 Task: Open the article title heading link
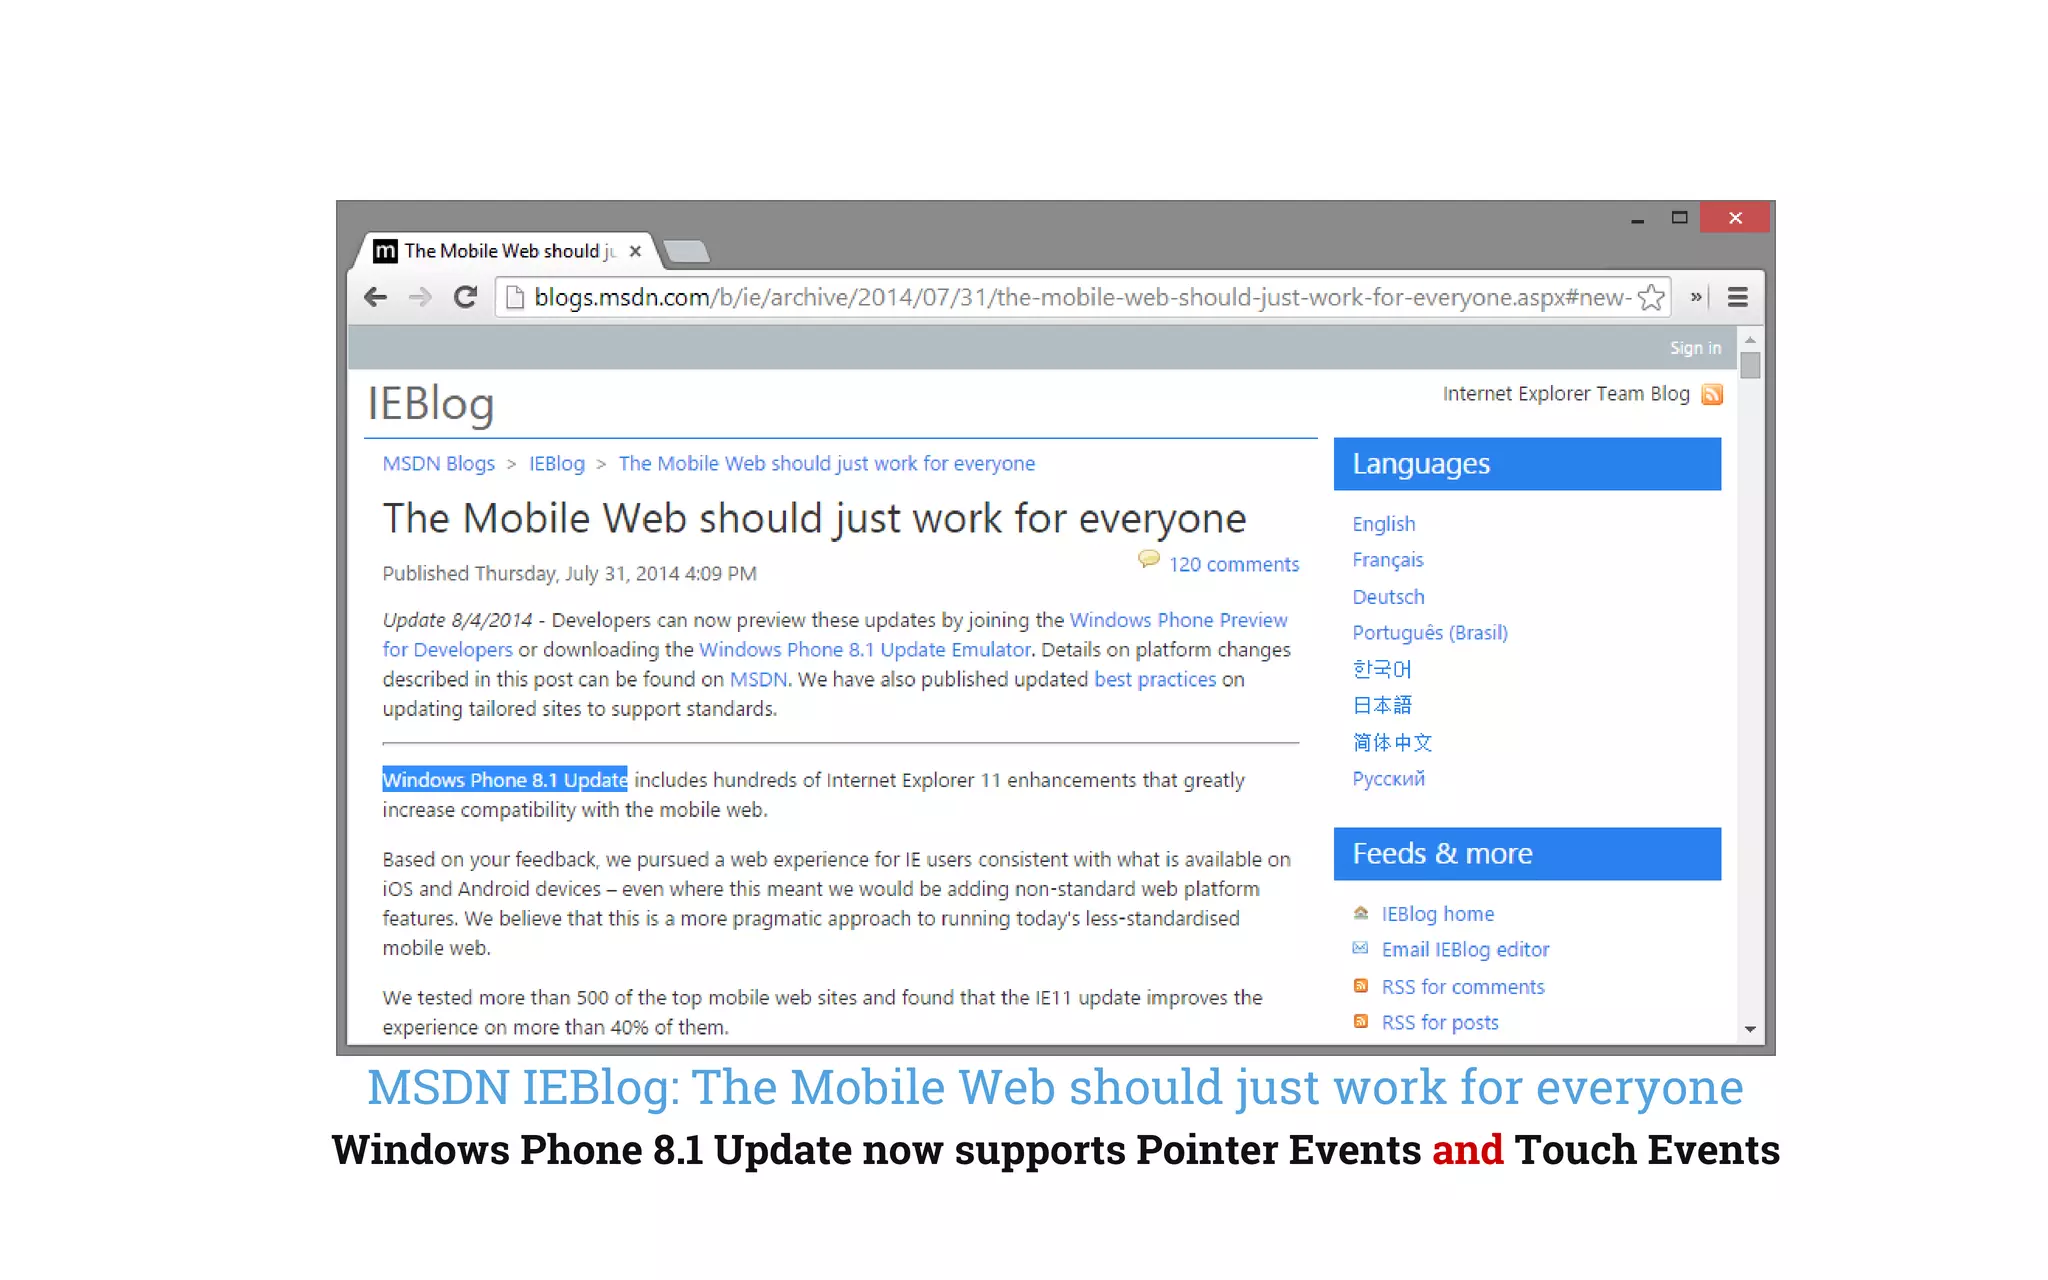(x=814, y=519)
